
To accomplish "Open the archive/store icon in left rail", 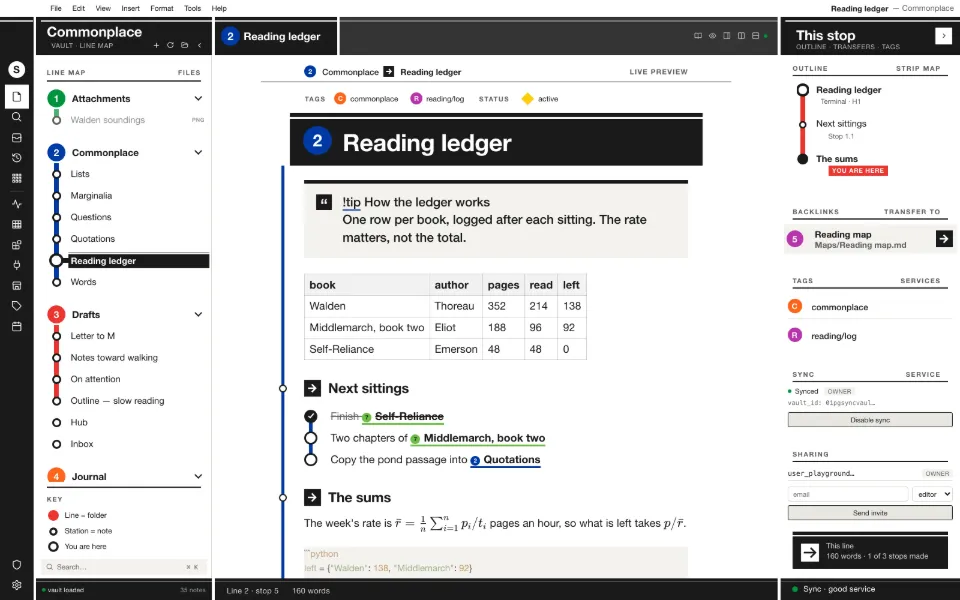I will (x=17, y=285).
